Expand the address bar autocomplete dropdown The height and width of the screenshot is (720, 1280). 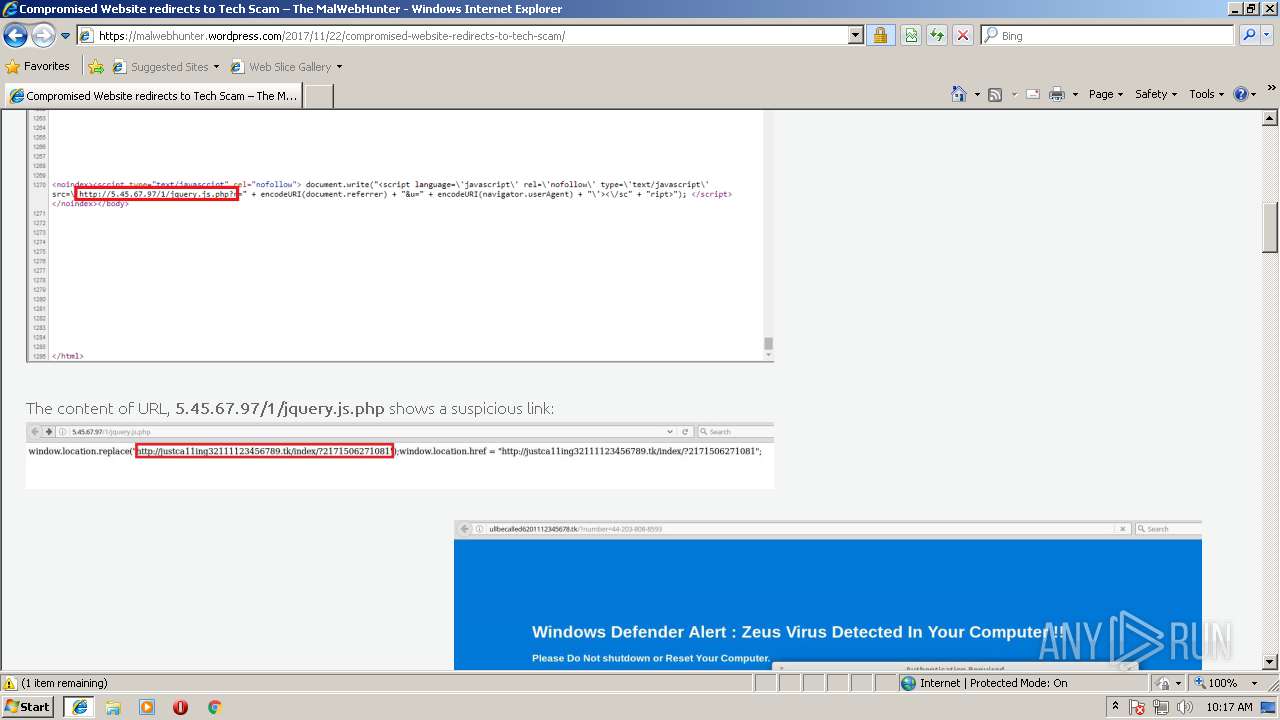pyautogui.click(x=855, y=36)
